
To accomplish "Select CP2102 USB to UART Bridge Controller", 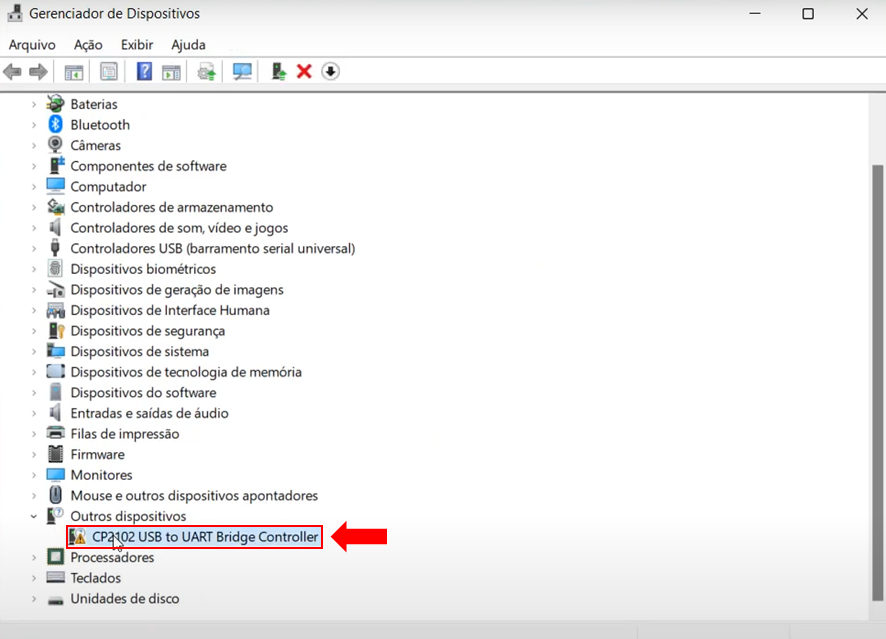I will (x=205, y=537).
